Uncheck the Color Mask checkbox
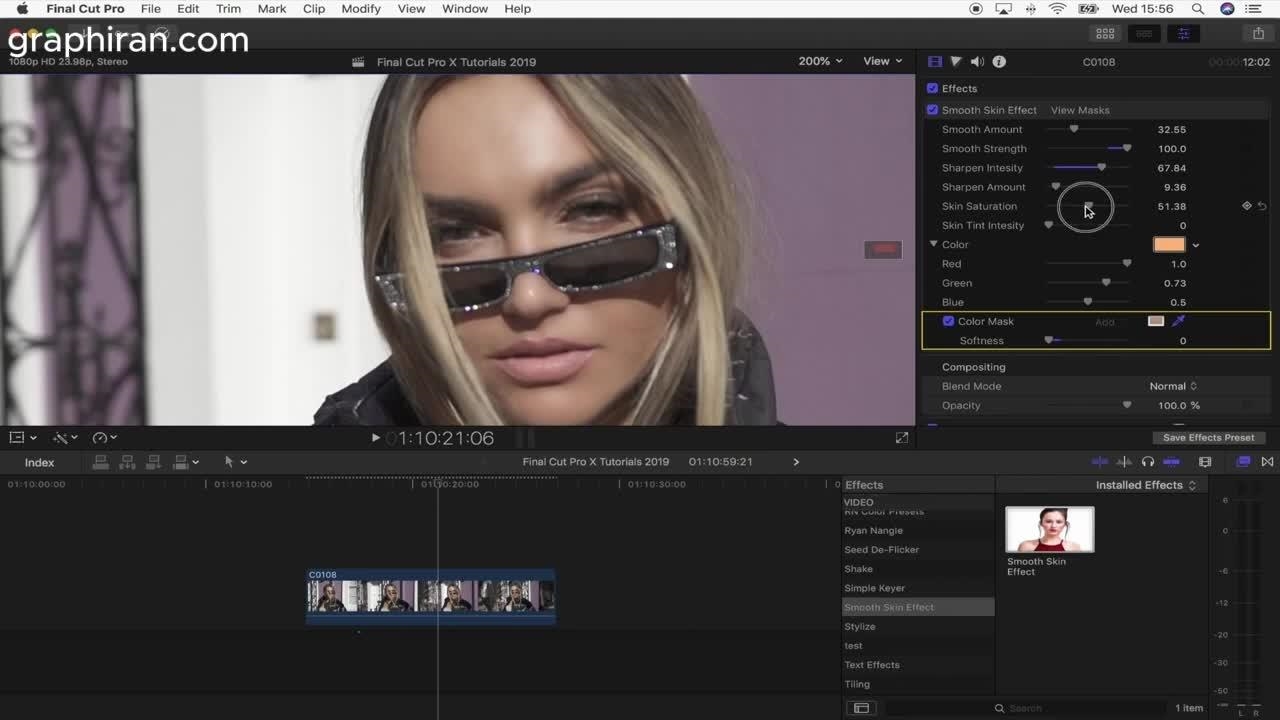This screenshot has width=1280, height=720. (948, 321)
